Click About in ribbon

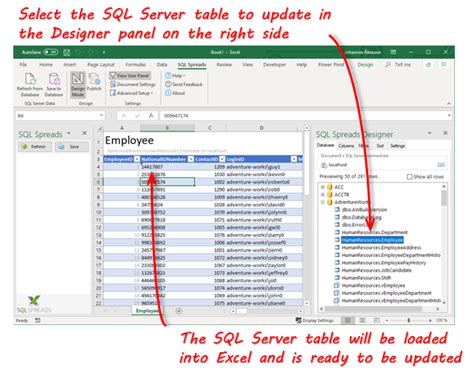coord(175,93)
